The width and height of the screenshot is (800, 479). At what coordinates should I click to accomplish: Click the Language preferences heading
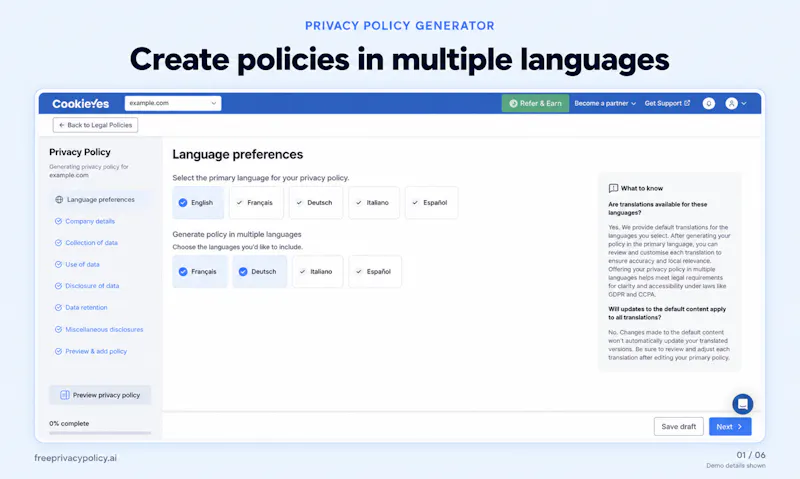[237, 154]
